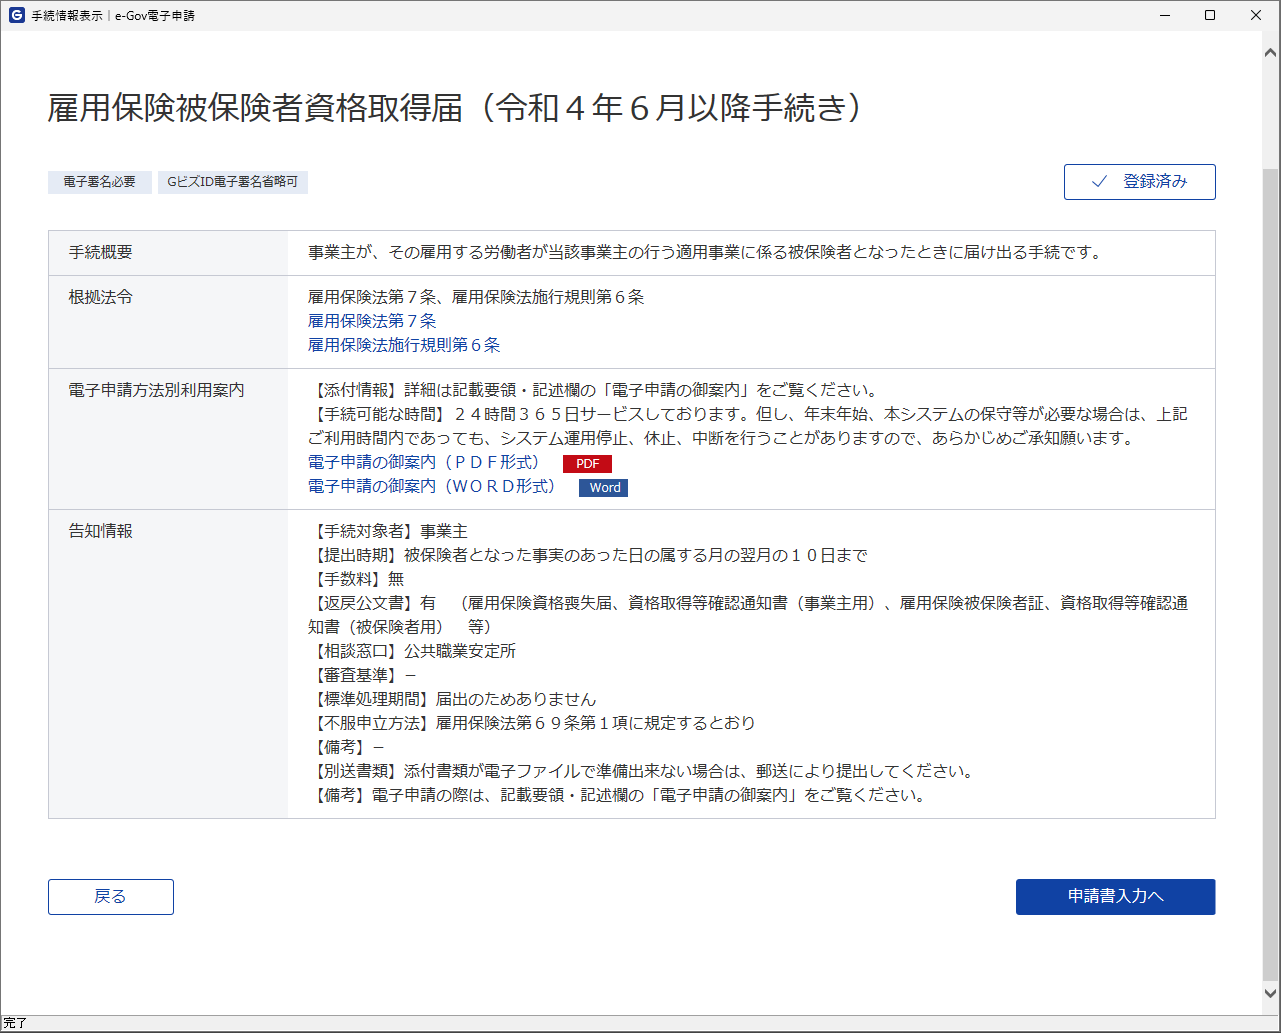This screenshot has width=1281, height=1033.
Task: Click the red PDF badge icon
Action: click(587, 464)
